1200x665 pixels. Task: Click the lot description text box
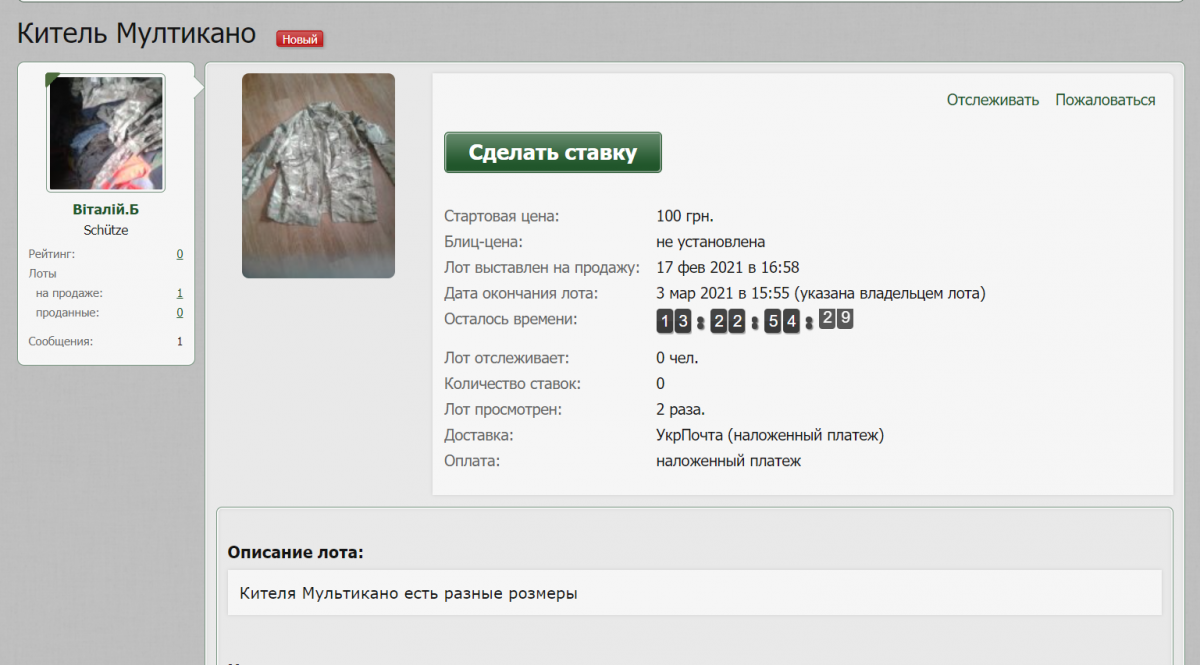point(694,593)
